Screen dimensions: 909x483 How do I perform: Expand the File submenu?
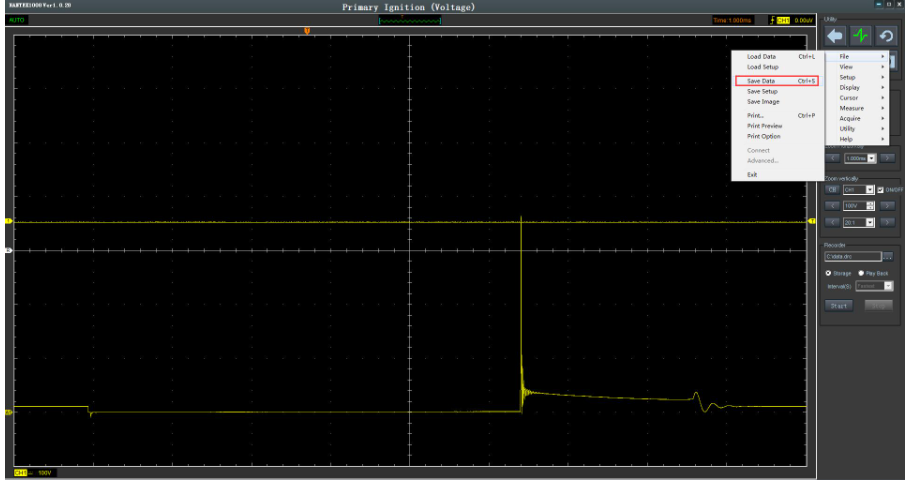click(x=856, y=57)
